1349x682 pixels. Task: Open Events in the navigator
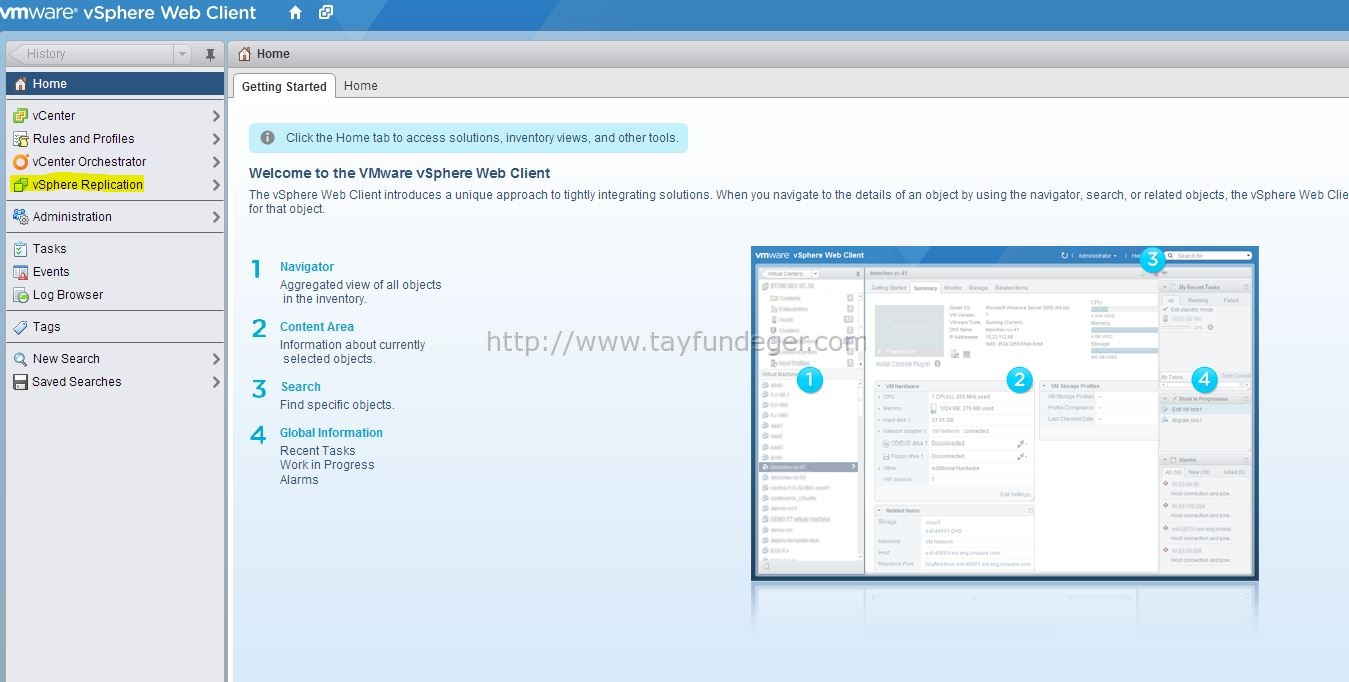115,272
